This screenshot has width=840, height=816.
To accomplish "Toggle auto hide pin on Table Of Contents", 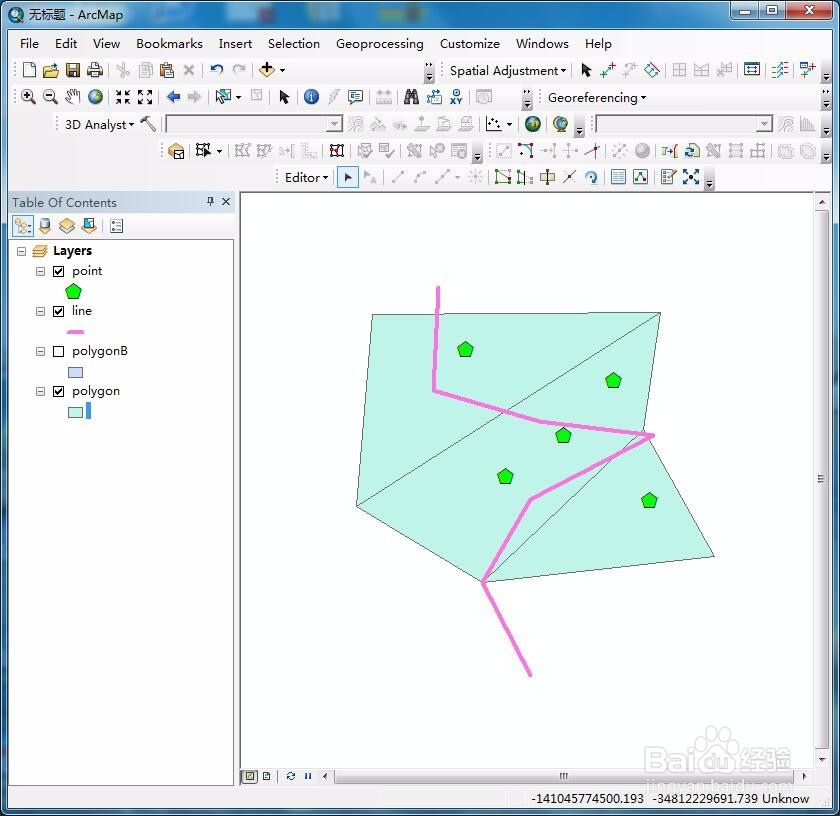I will 210,201.
